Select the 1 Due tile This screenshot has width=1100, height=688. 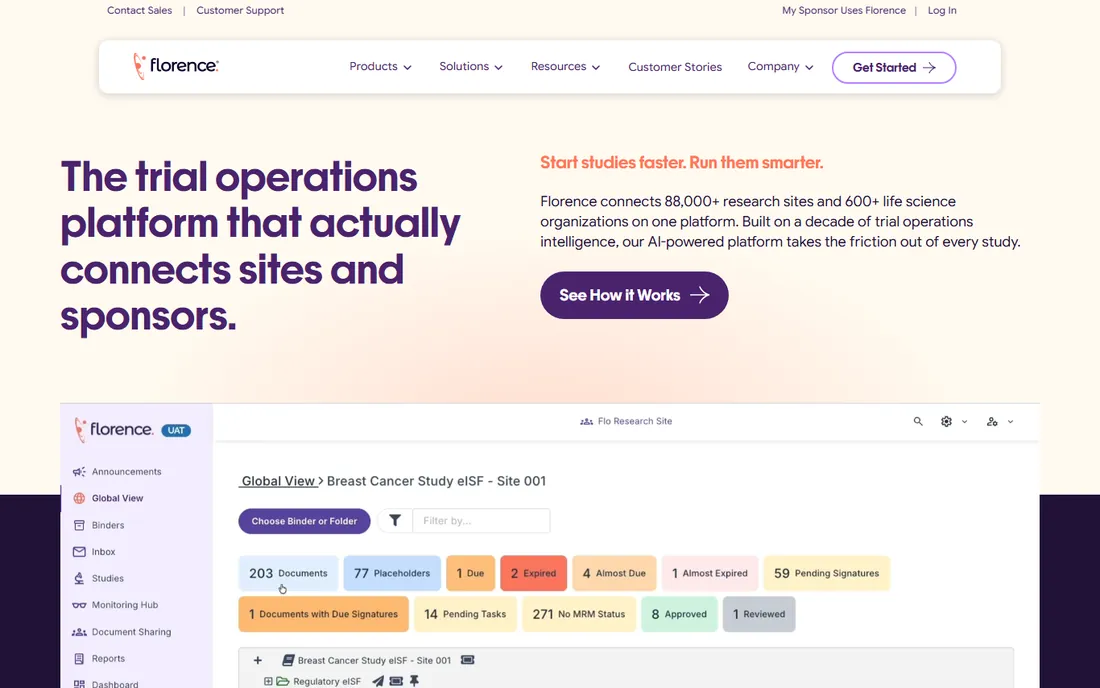pos(471,573)
